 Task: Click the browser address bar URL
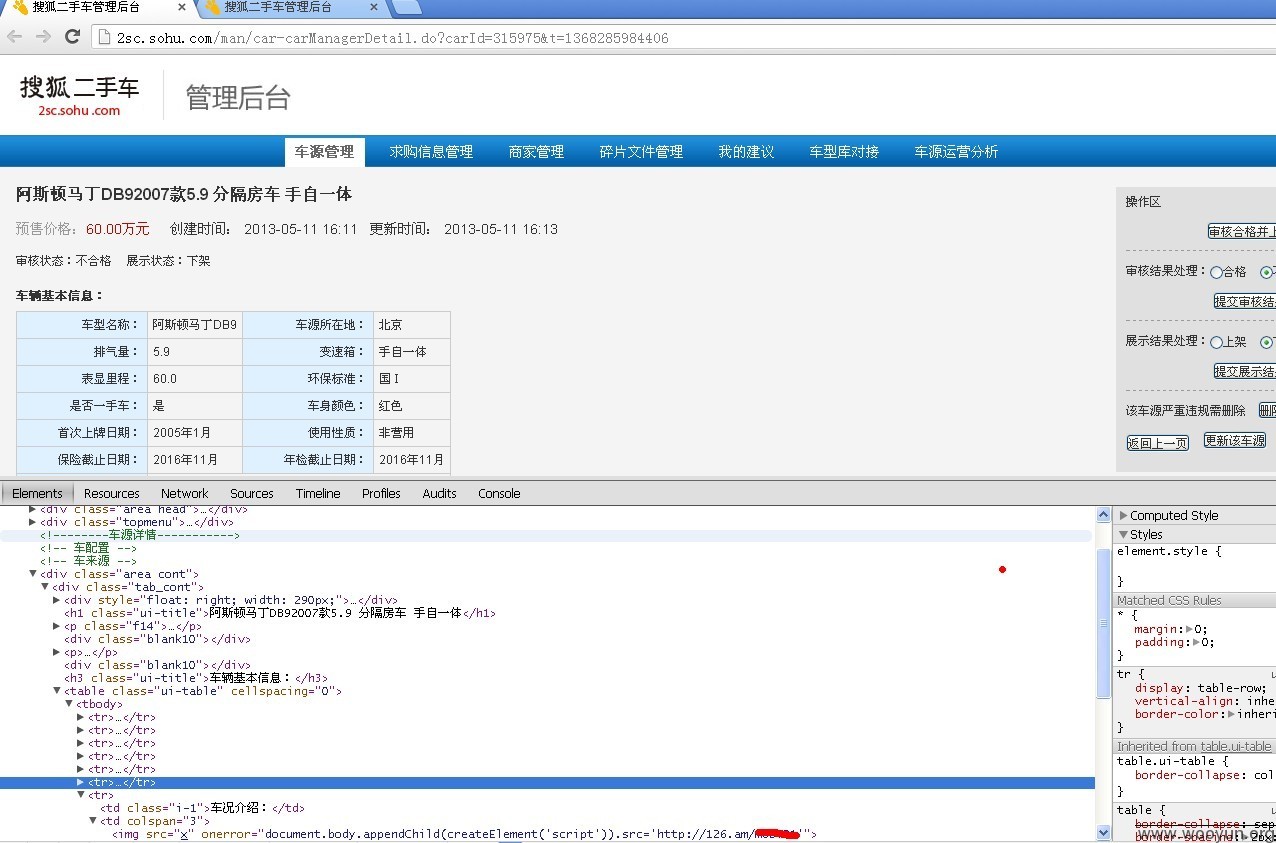click(392, 38)
